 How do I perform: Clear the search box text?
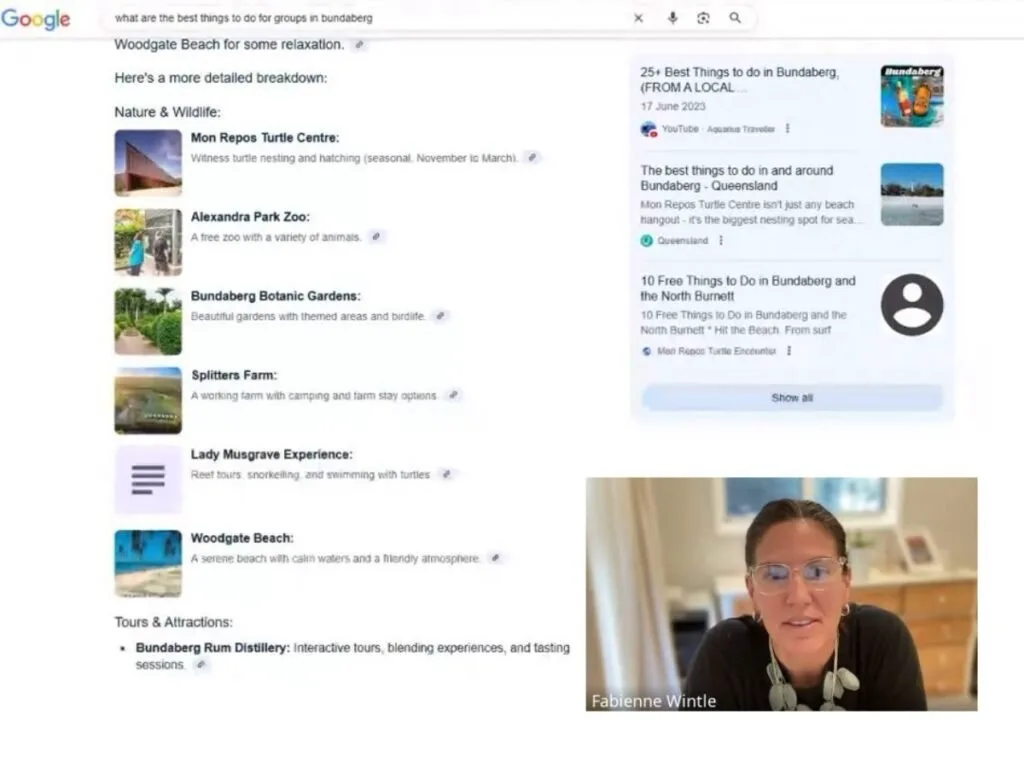(x=638, y=18)
